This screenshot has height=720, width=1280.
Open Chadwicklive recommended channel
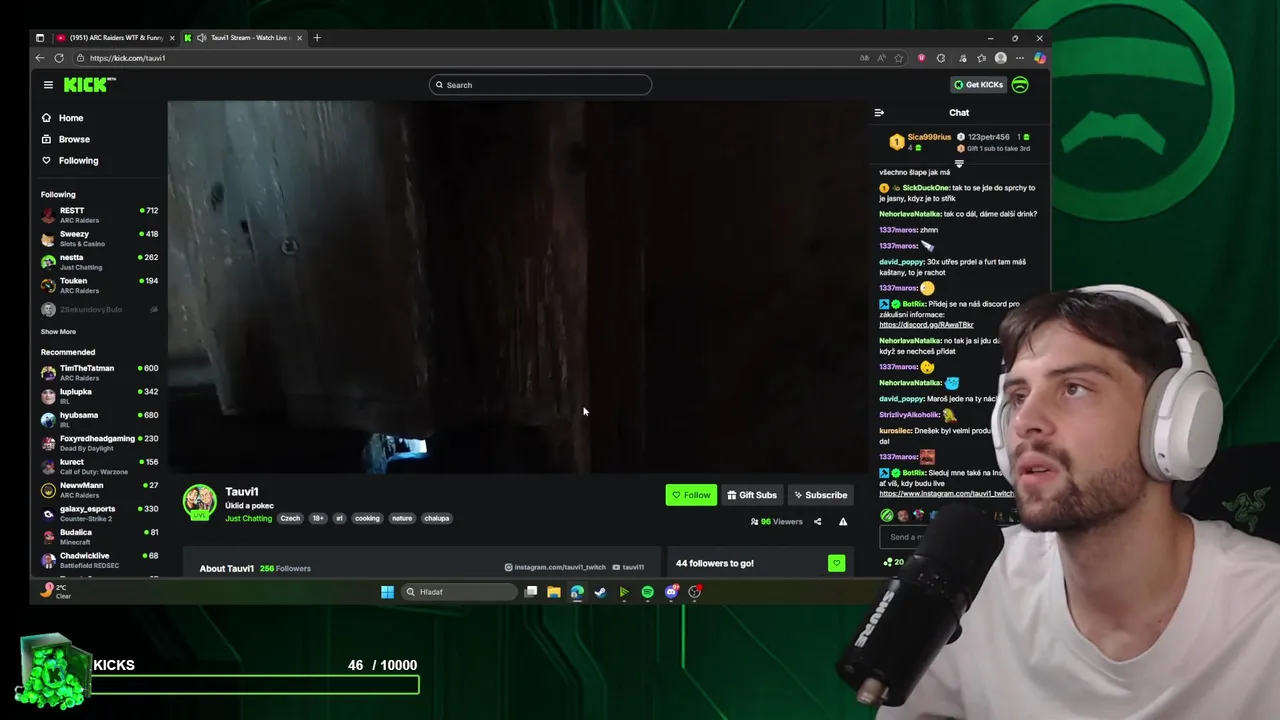[x=99, y=560]
